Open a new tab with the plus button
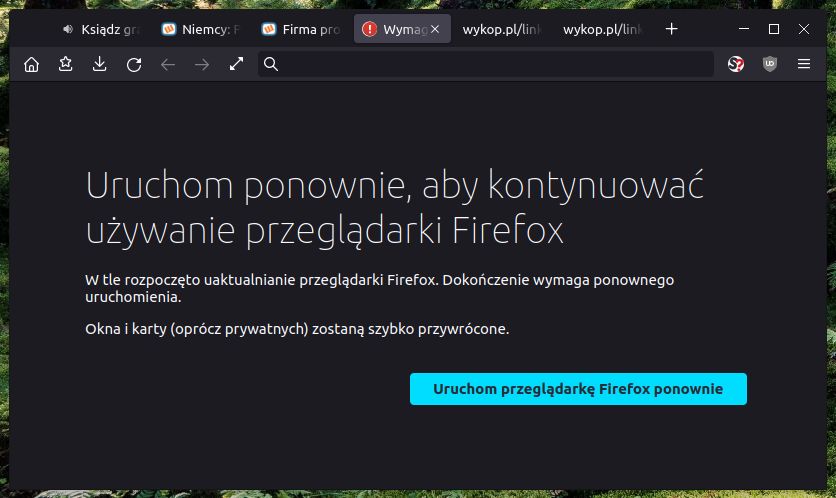The height and width of the screenshot is (498, 836). 672,29
